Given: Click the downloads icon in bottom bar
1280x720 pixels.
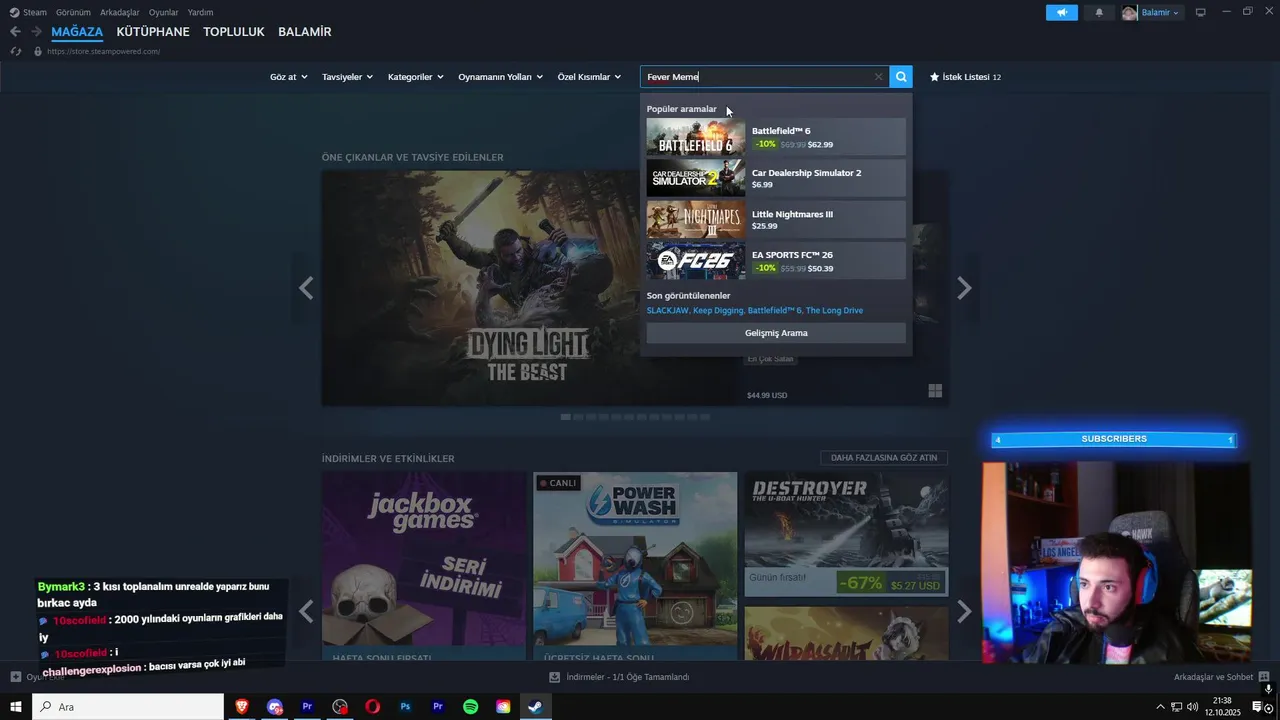Looking at the screenshot, I should [555, 677].
